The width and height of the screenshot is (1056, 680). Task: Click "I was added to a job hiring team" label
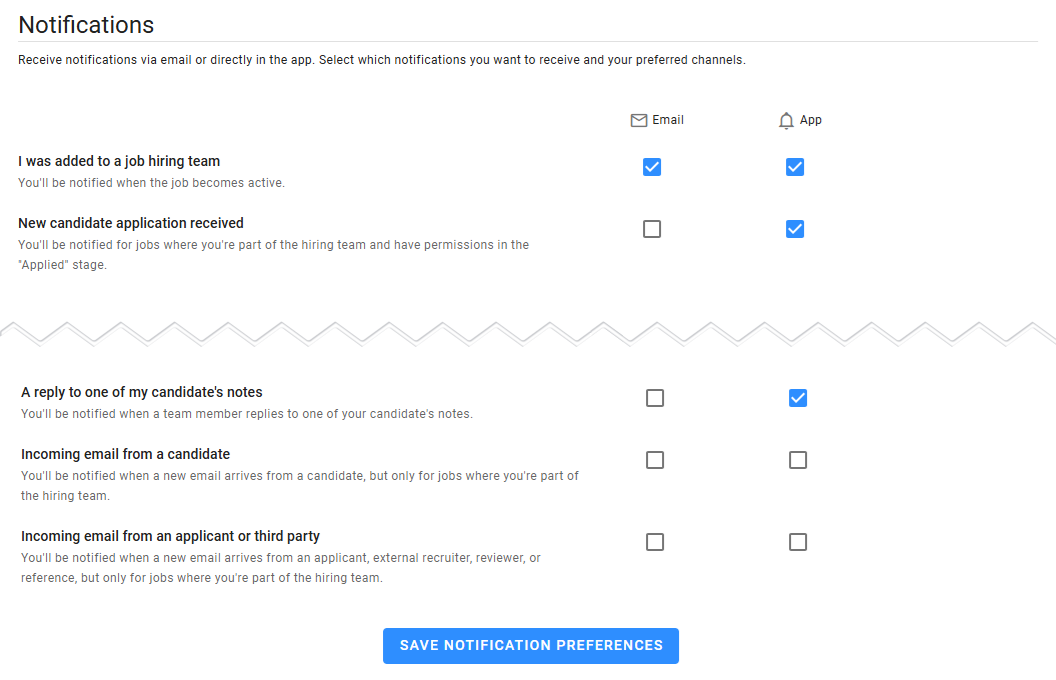click(119, 161)
